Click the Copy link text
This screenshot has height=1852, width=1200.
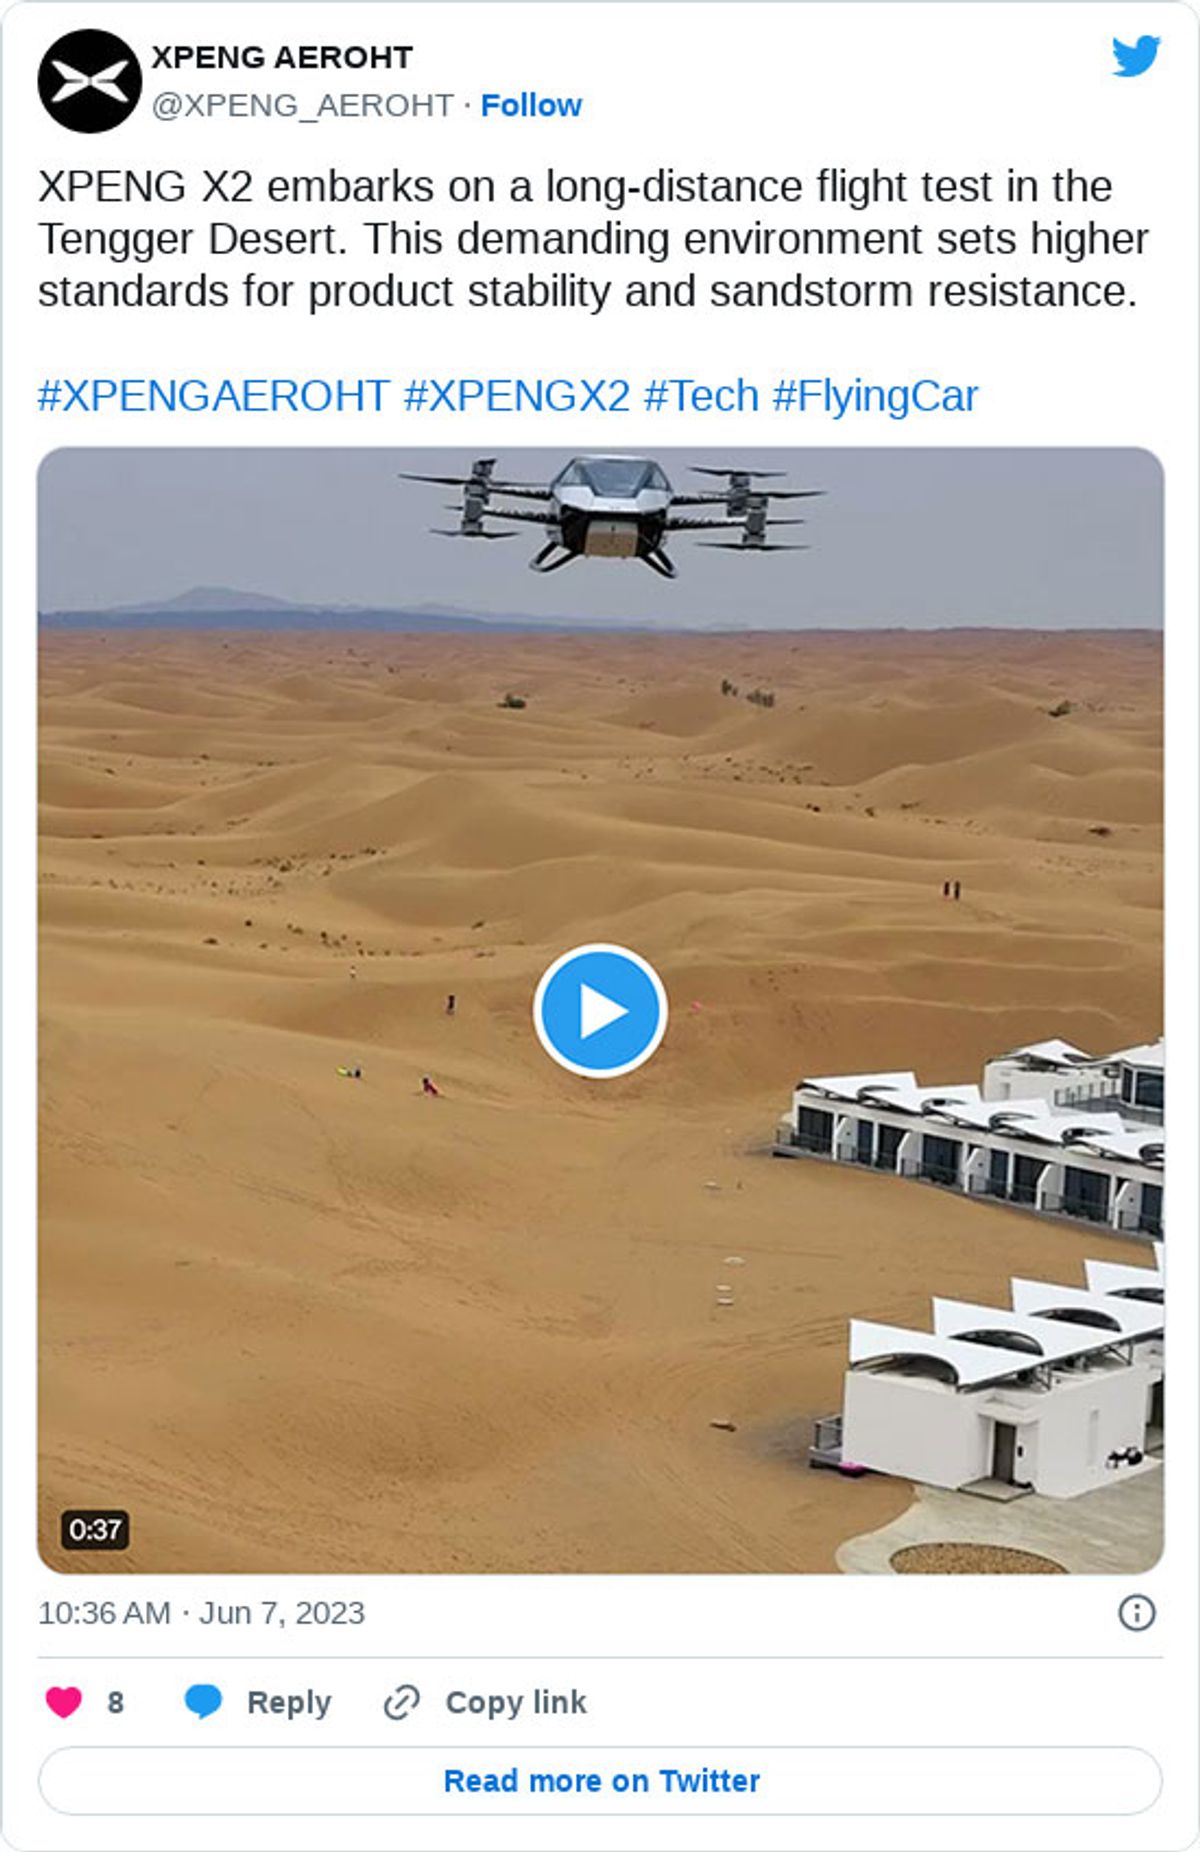[x=516, y=1702]
